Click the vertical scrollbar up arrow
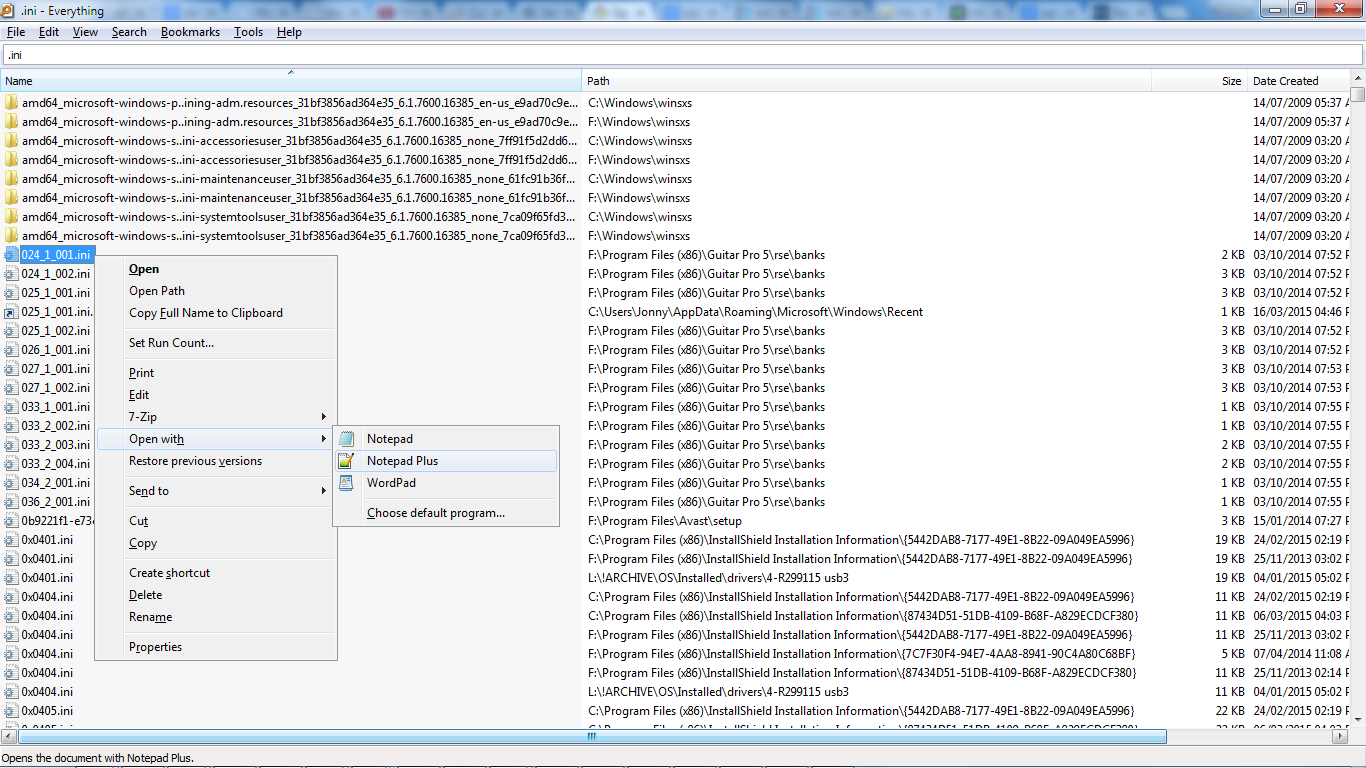Screen dimensions: 1366x768 tap(1357, 79)
